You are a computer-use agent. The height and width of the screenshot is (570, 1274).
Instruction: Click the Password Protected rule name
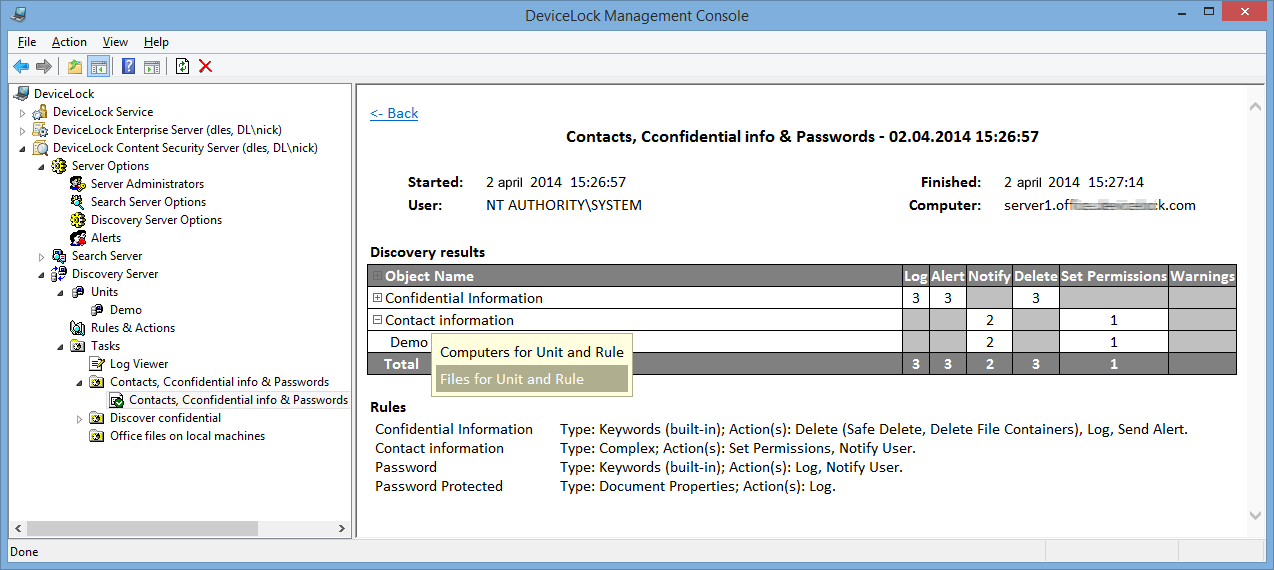[x=439, y=486]
